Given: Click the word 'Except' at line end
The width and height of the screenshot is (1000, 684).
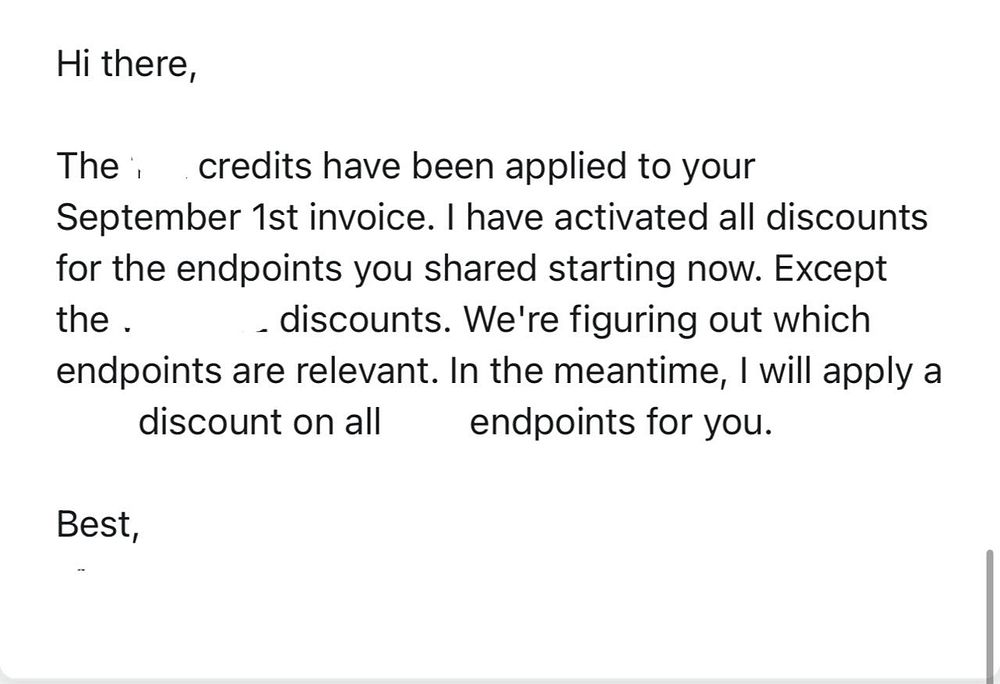Looking at the screenshot, I should pos(830,270).
